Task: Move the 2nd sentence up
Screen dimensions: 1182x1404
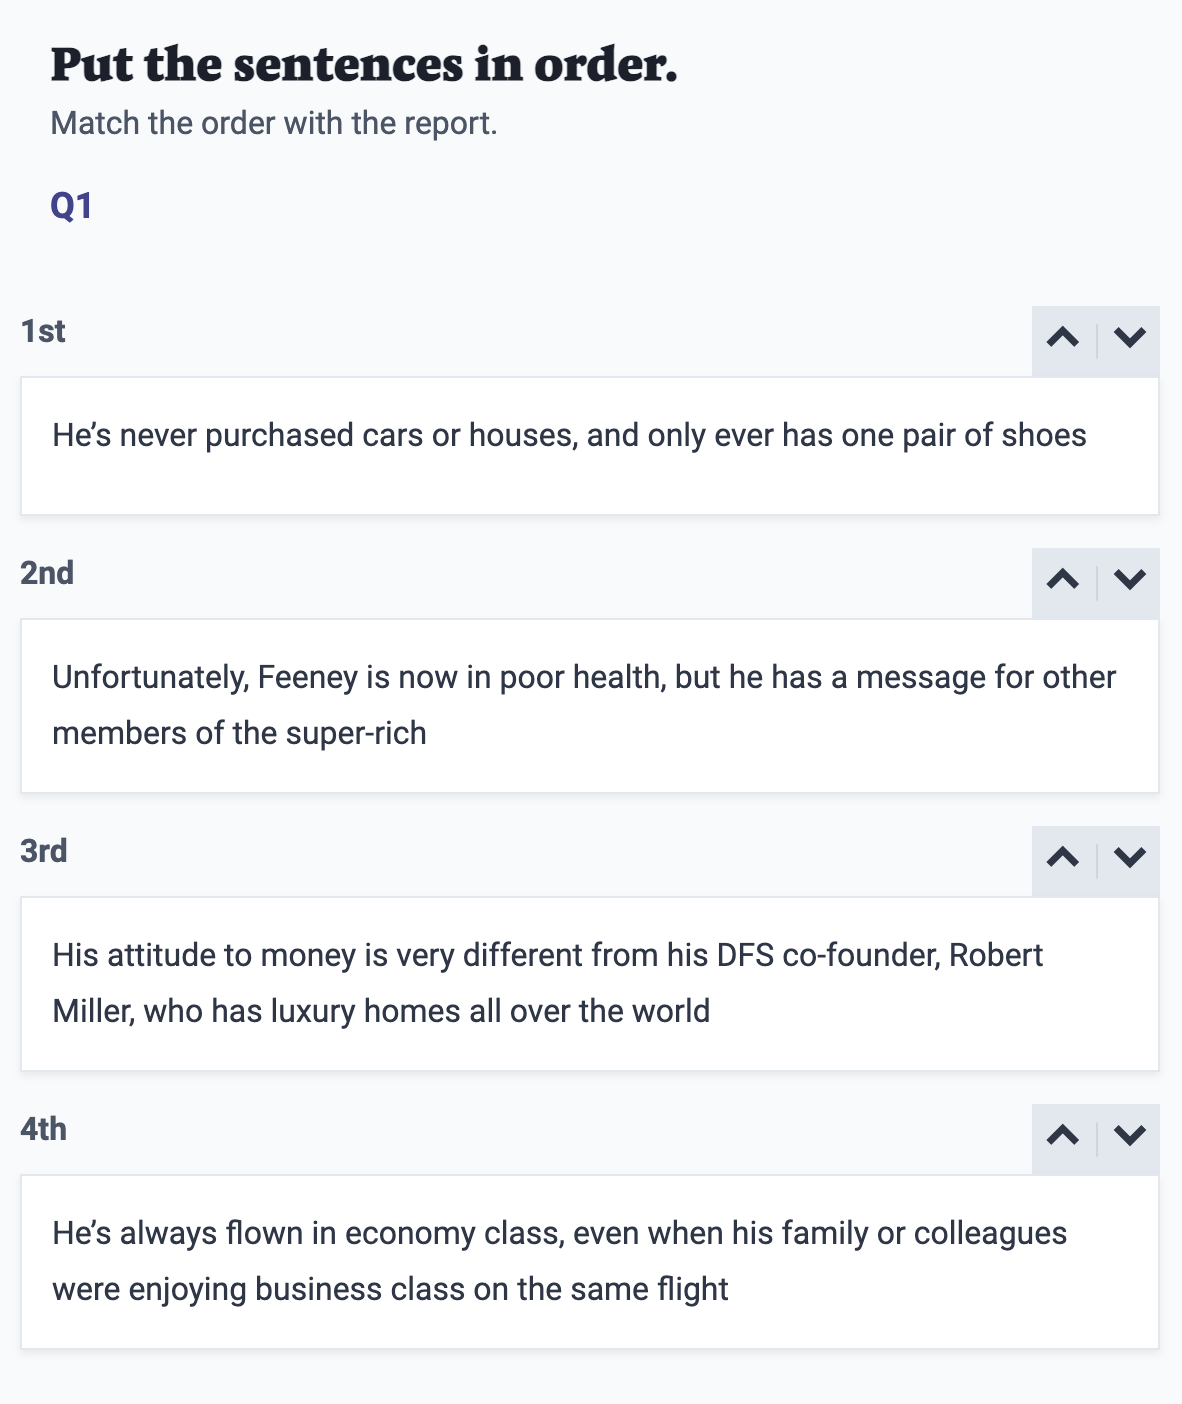Action: point(1063,580)
